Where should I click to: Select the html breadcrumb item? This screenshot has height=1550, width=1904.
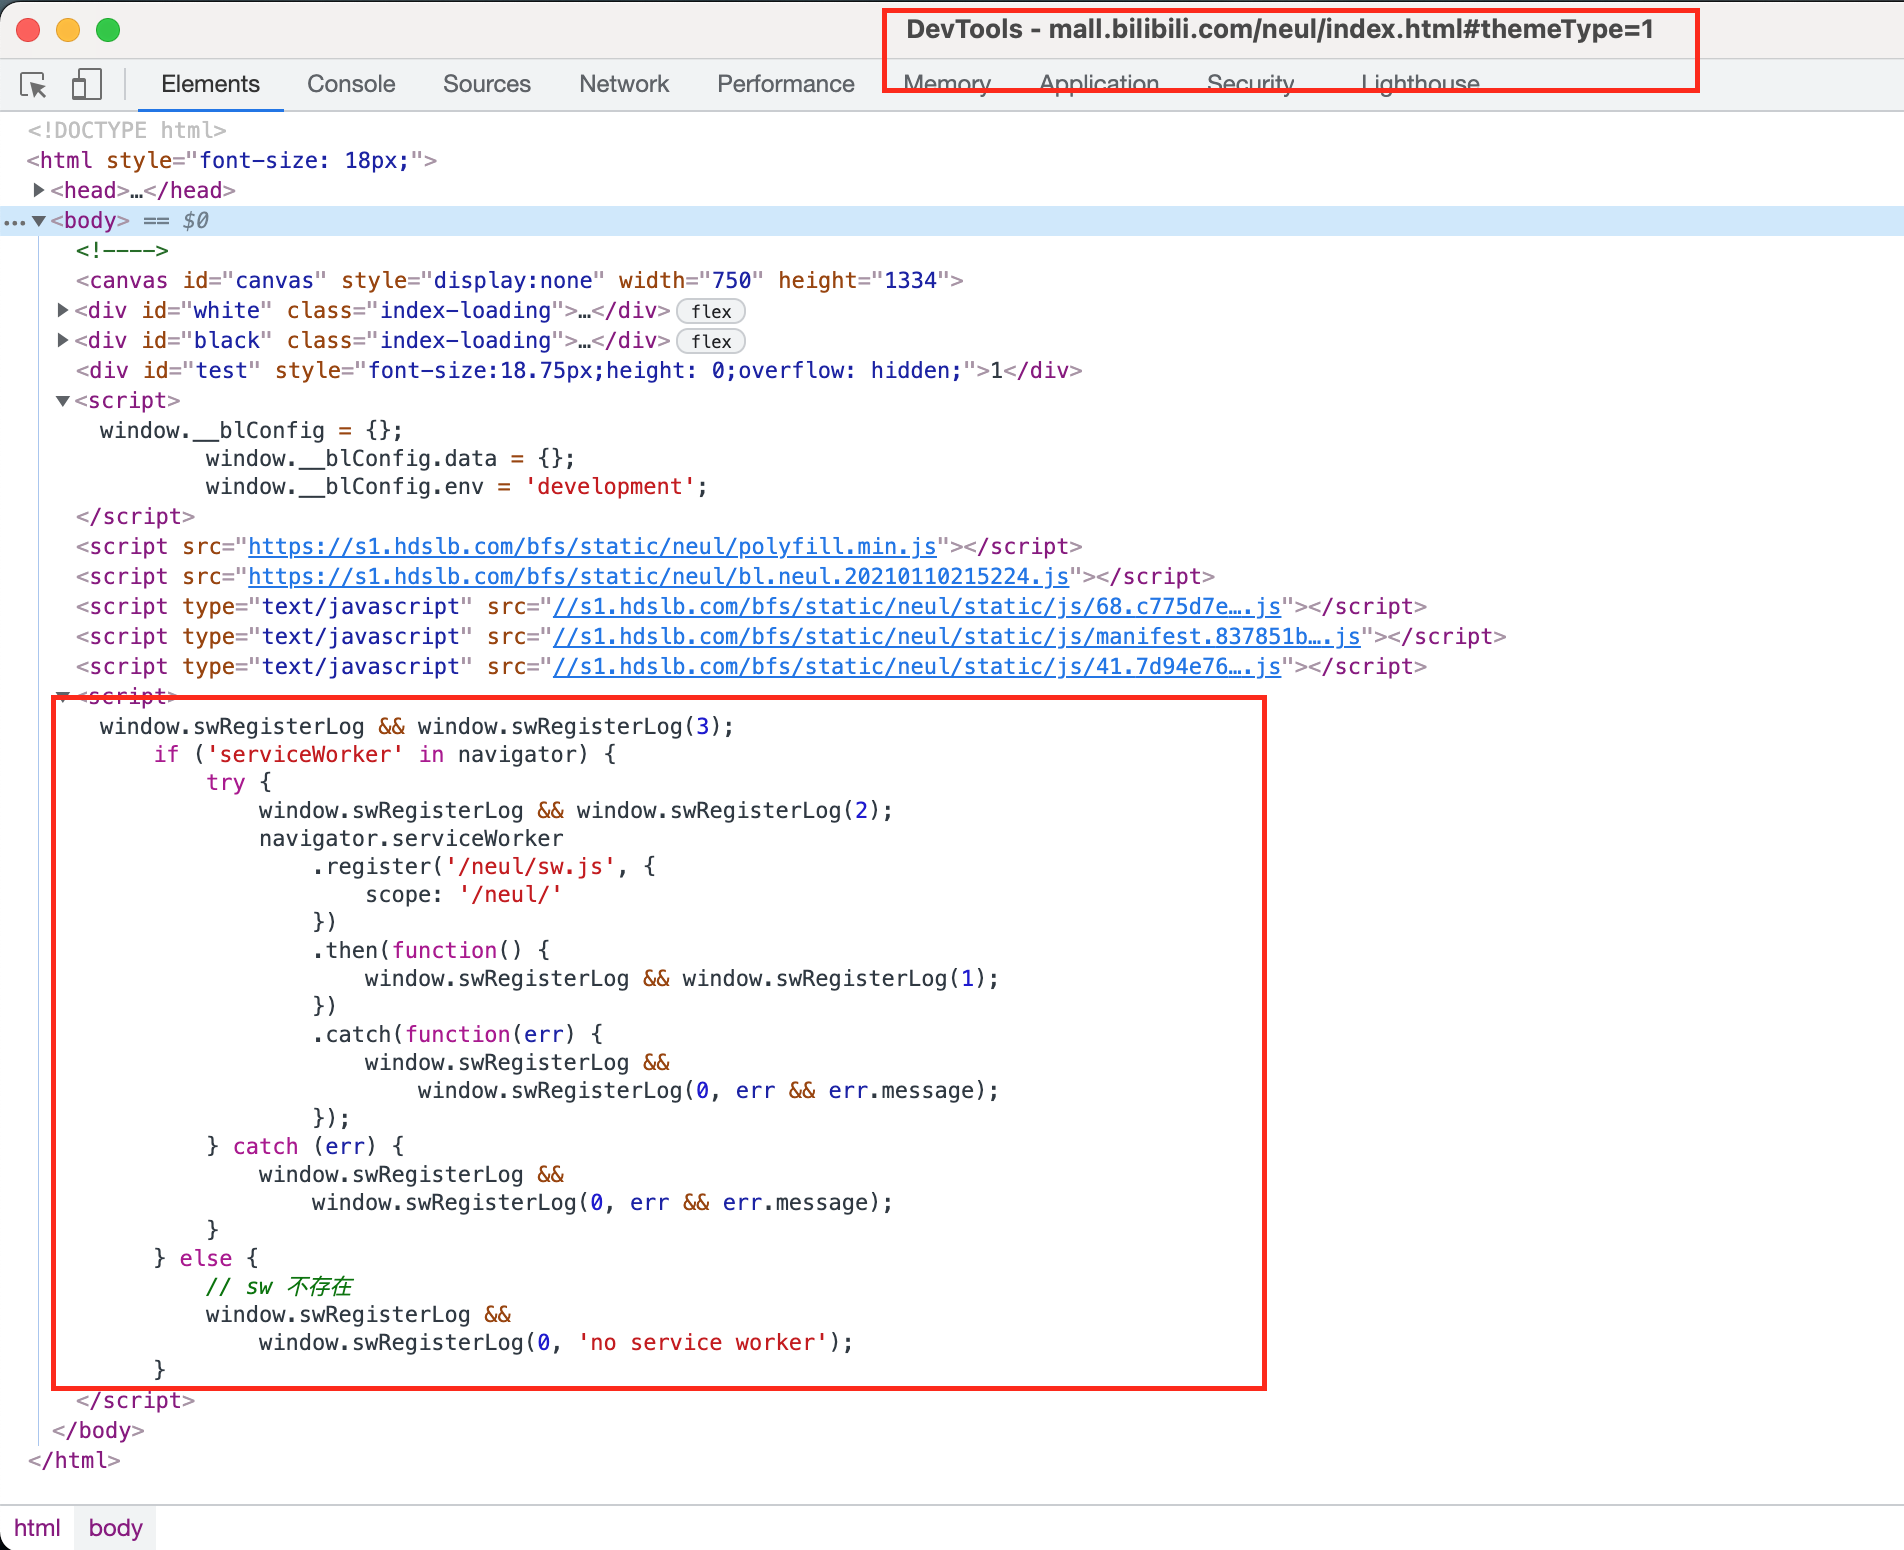coord(37,1528)
